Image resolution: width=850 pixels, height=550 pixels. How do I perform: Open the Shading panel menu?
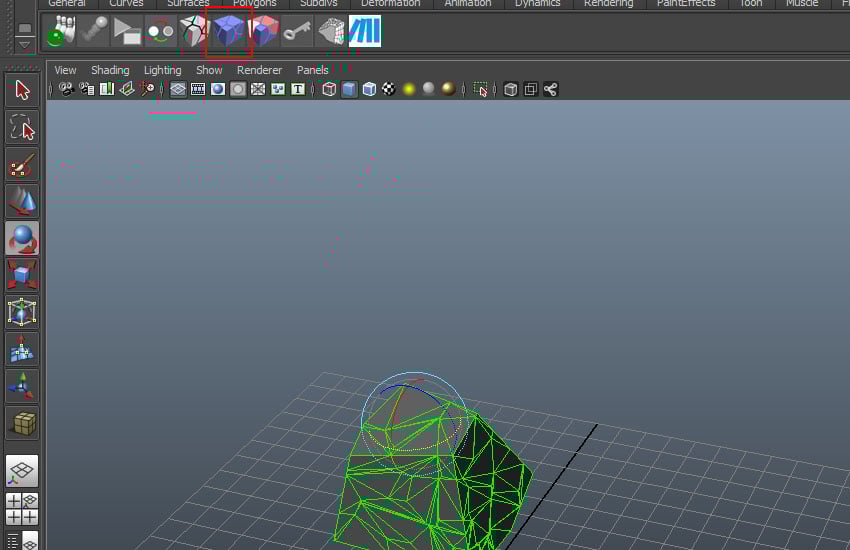(110, 70)
